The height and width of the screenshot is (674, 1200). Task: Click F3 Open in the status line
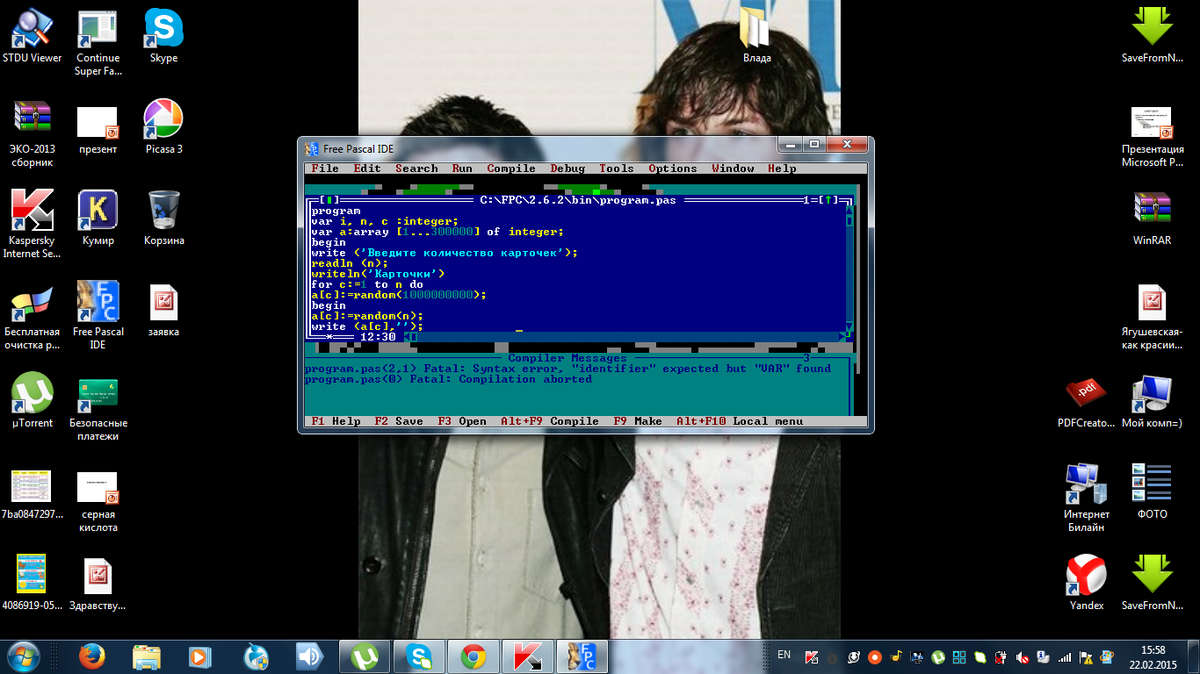[462, 421]
